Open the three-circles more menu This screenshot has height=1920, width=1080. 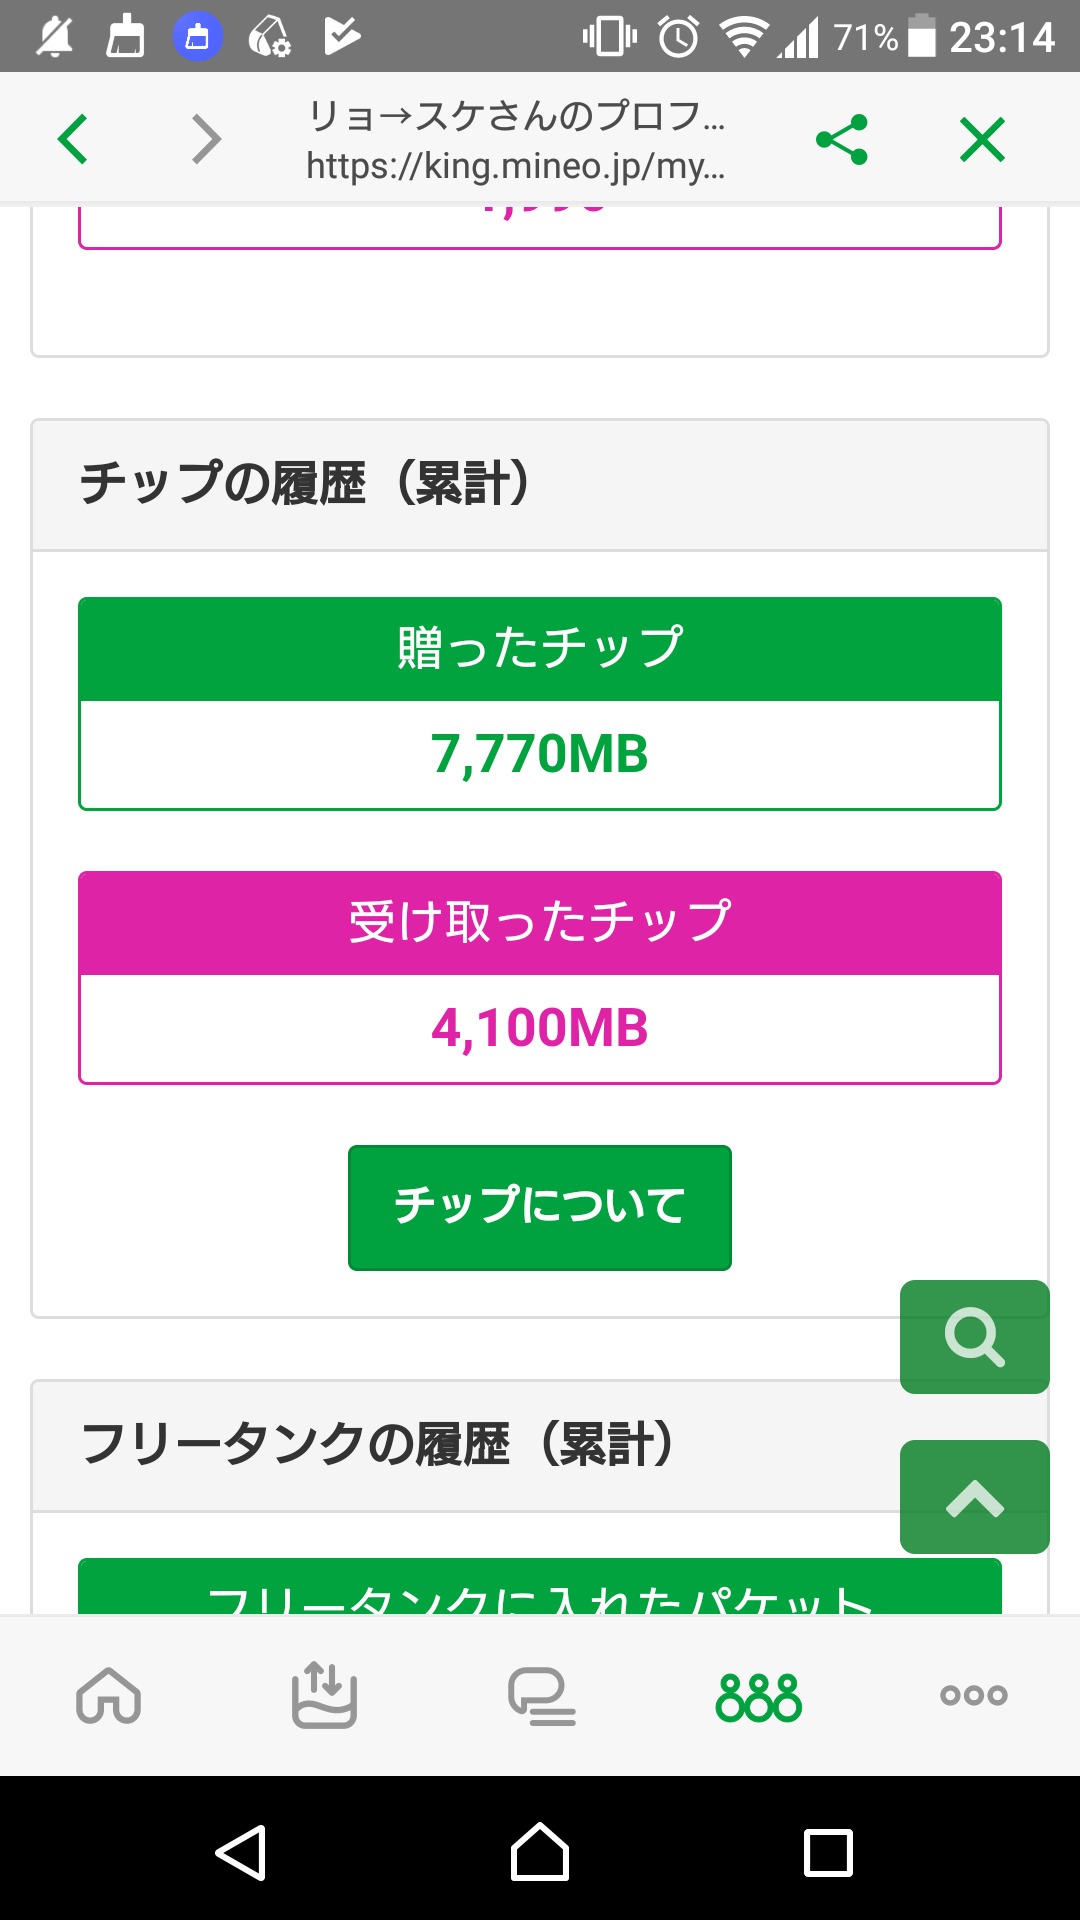pos(973,1696)
